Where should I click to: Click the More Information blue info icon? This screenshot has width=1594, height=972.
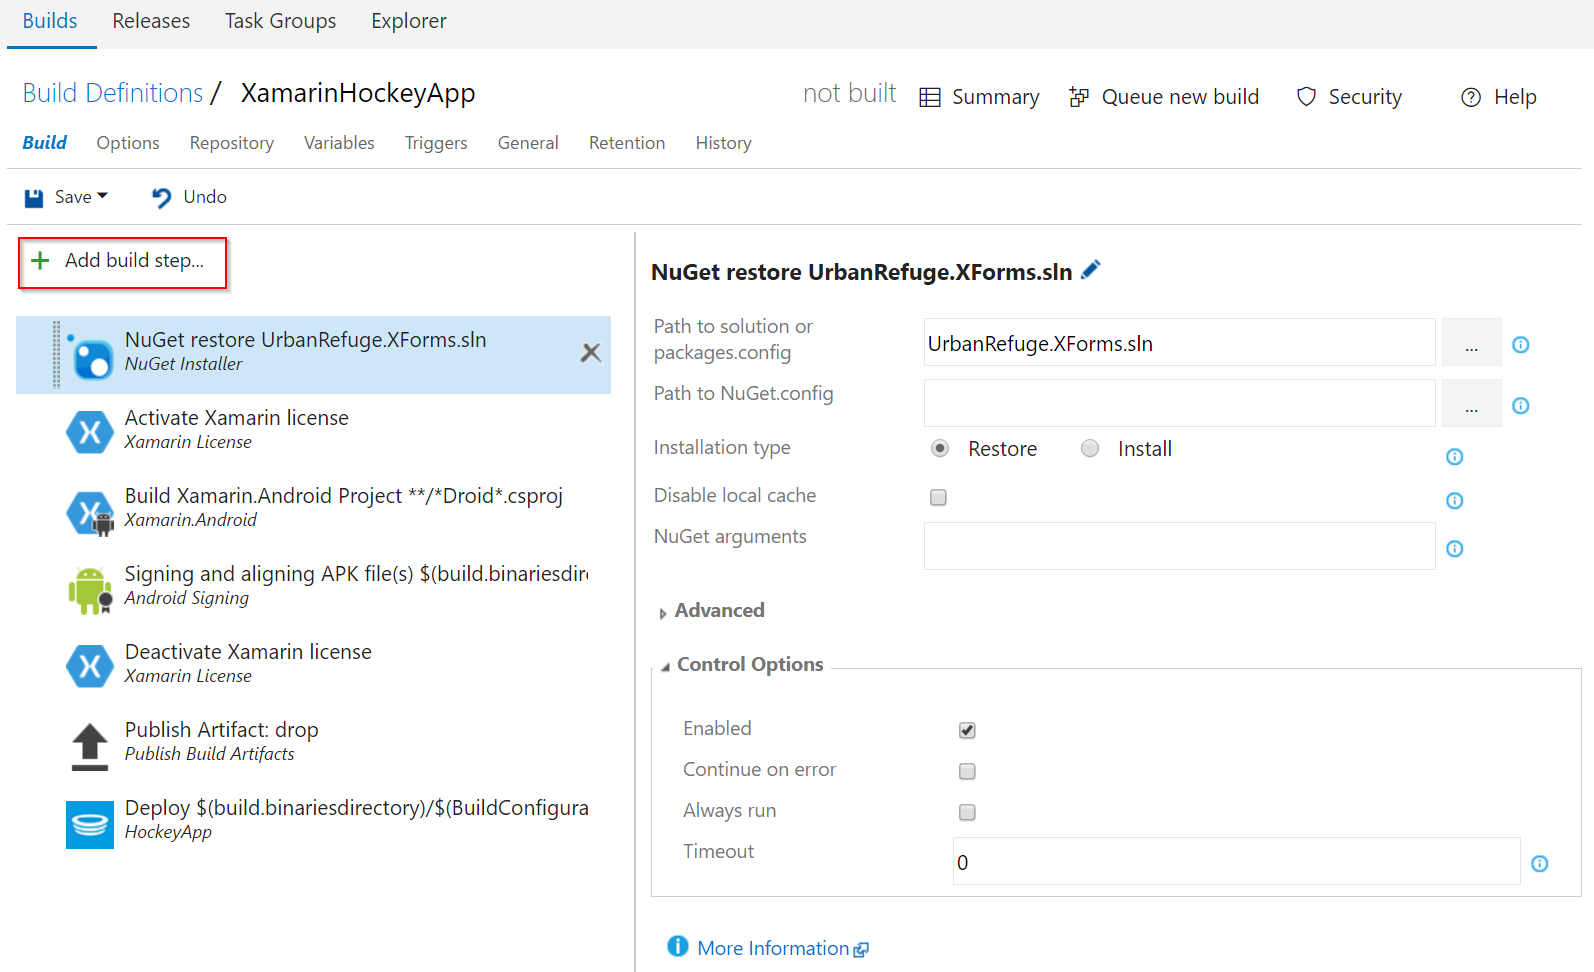pos(678,946)
